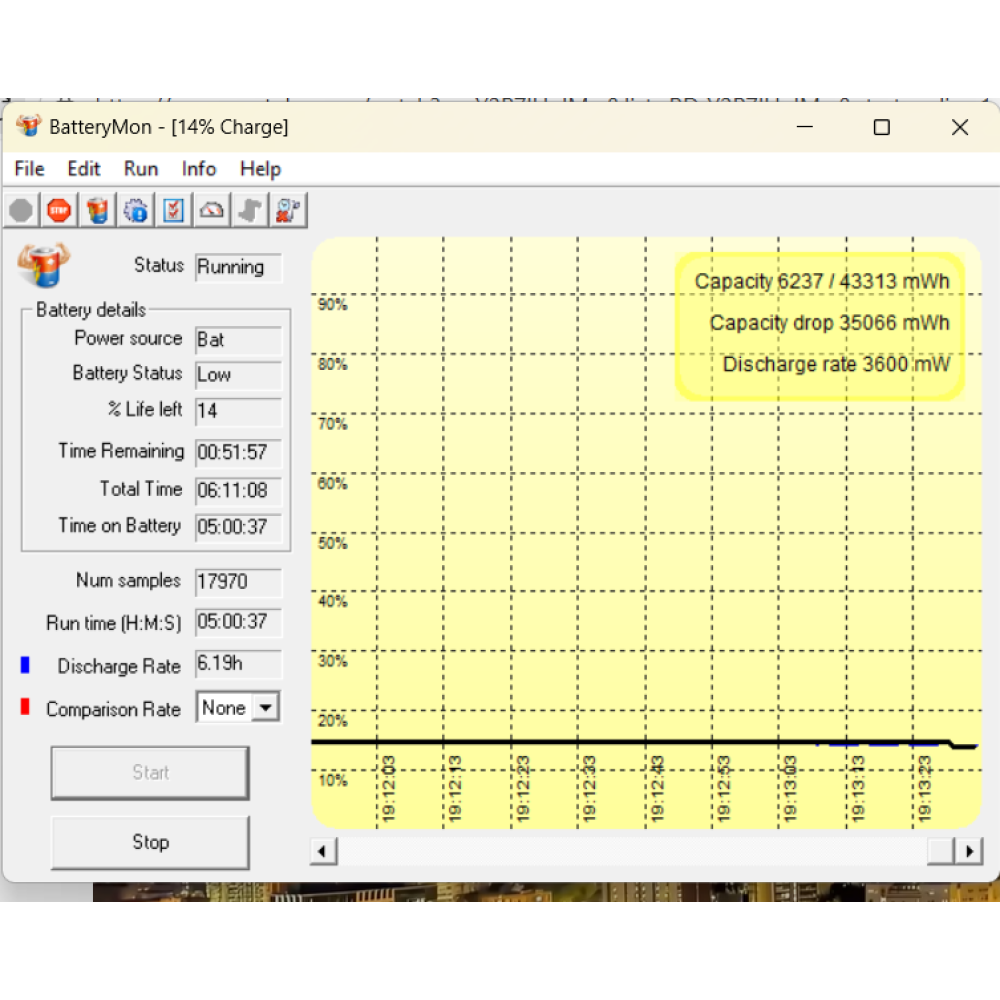Click the clock with red X icon
Viewport: 1000px width, 1000px height.
[288, 210]
